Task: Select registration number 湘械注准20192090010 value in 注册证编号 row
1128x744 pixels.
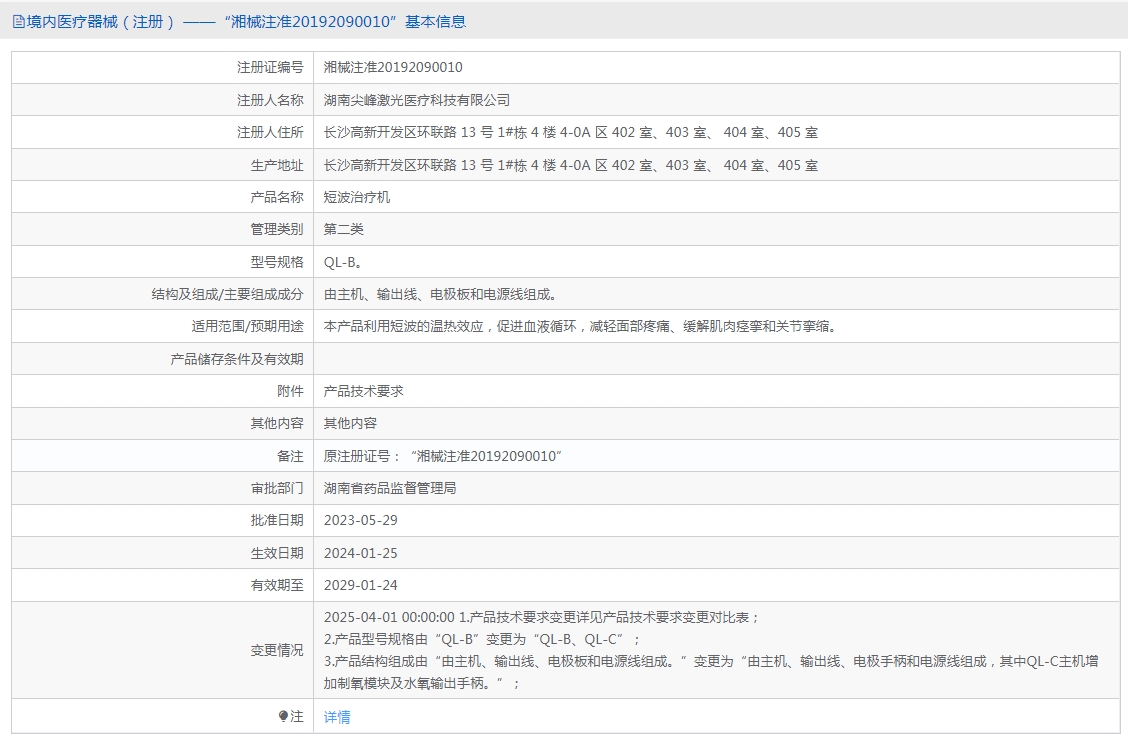Action: [393, 68]
